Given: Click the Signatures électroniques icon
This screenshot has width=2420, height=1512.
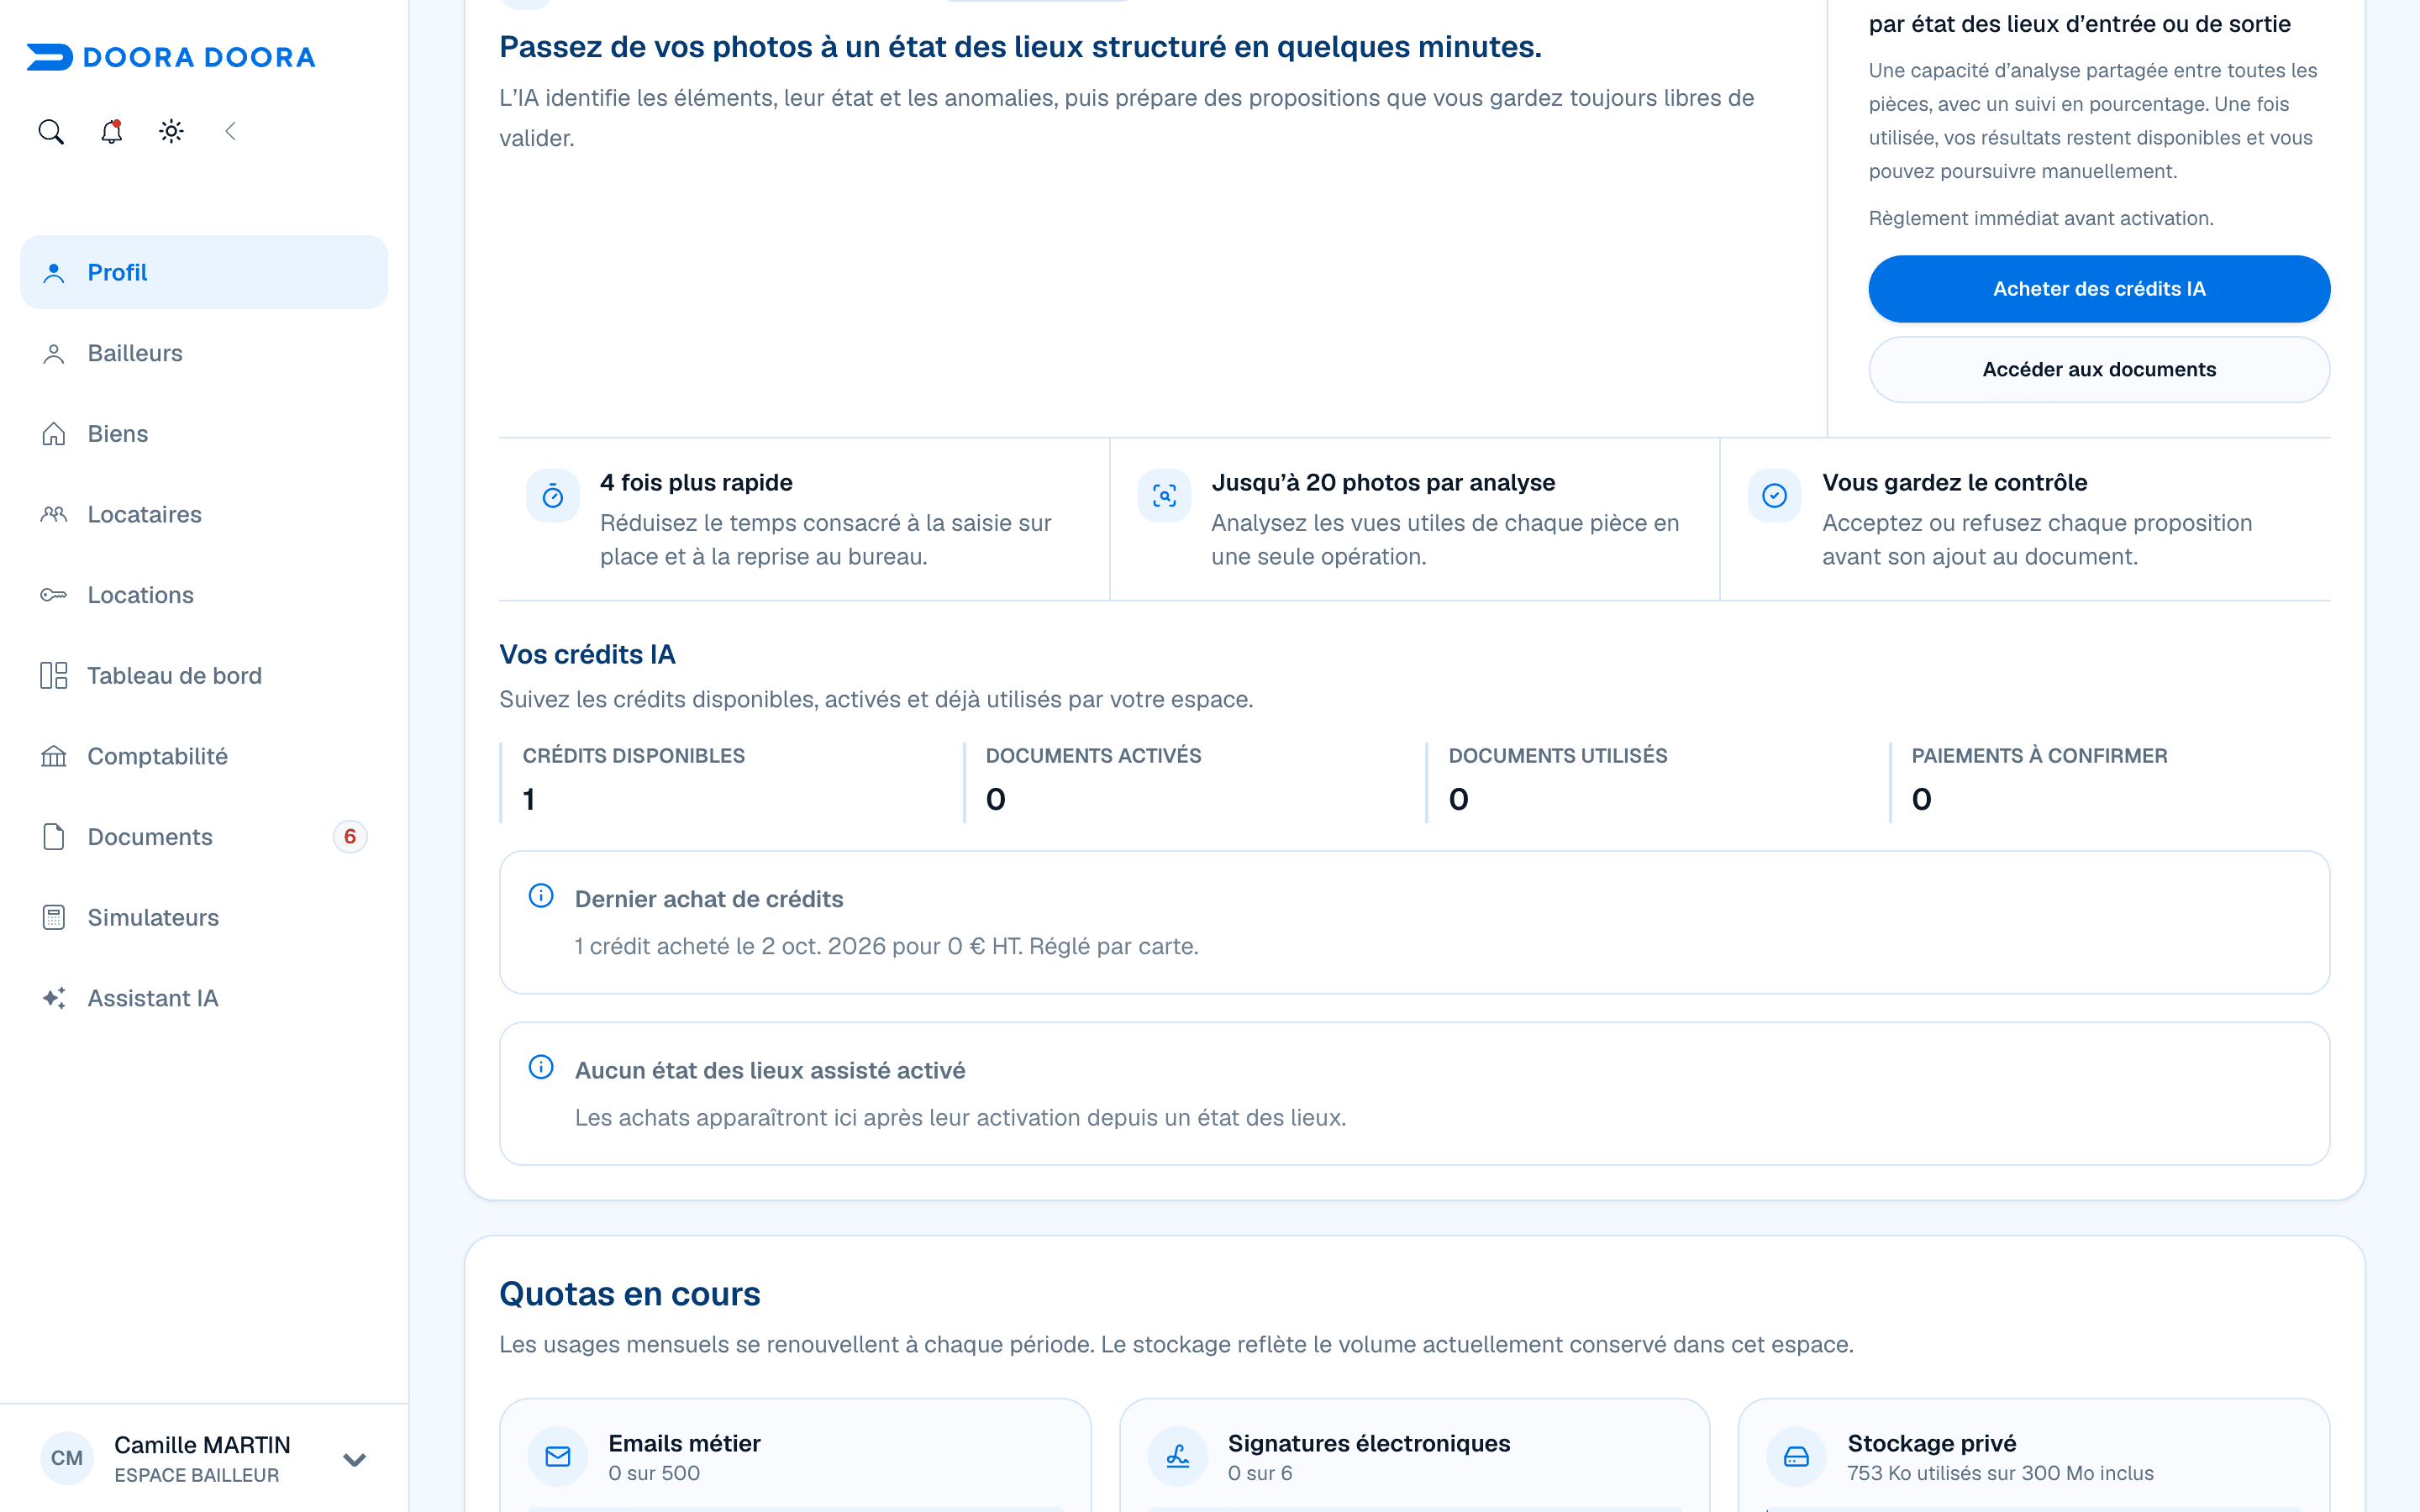Looking at the screenshot, I should 1178,1457.
